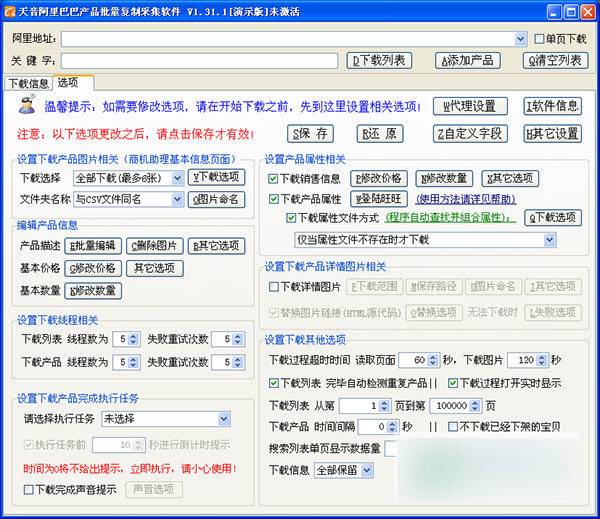
Task: Toggle 下载属性文件方式 checkbox
Action: point(291,218)
